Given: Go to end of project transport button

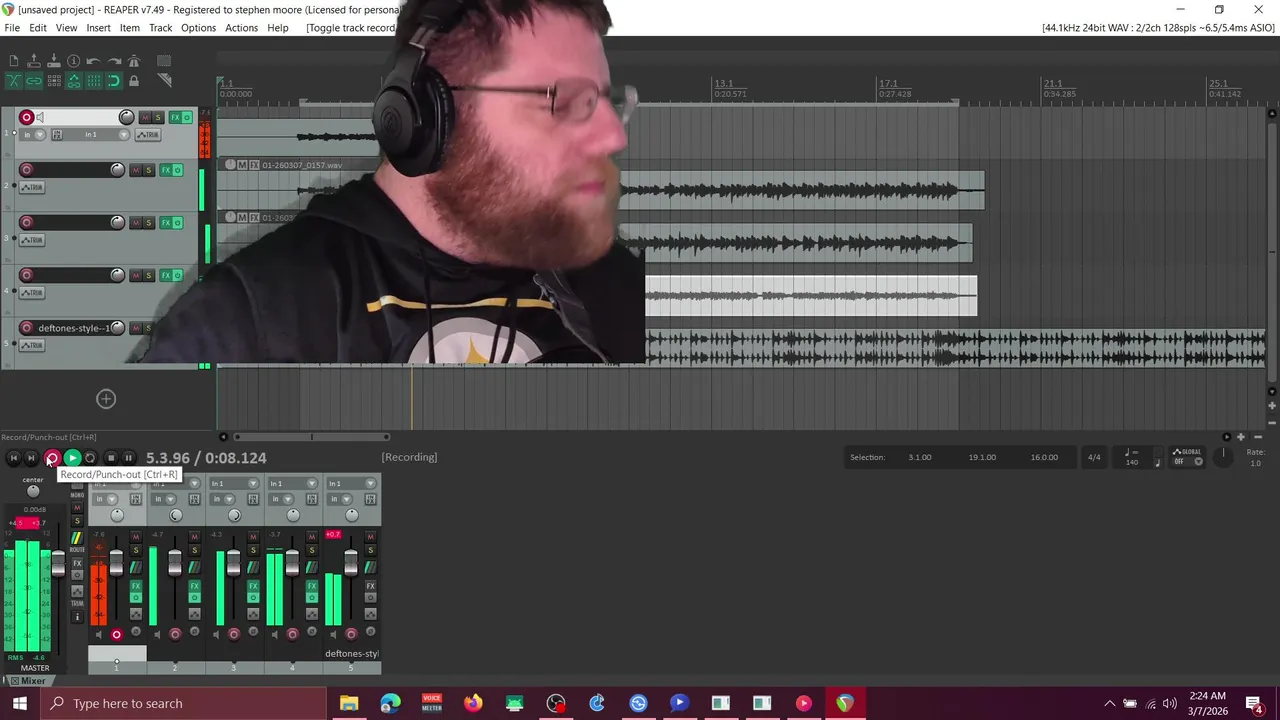Looking at the screenshot, I should pyautogui.click(x=31, y=457).
